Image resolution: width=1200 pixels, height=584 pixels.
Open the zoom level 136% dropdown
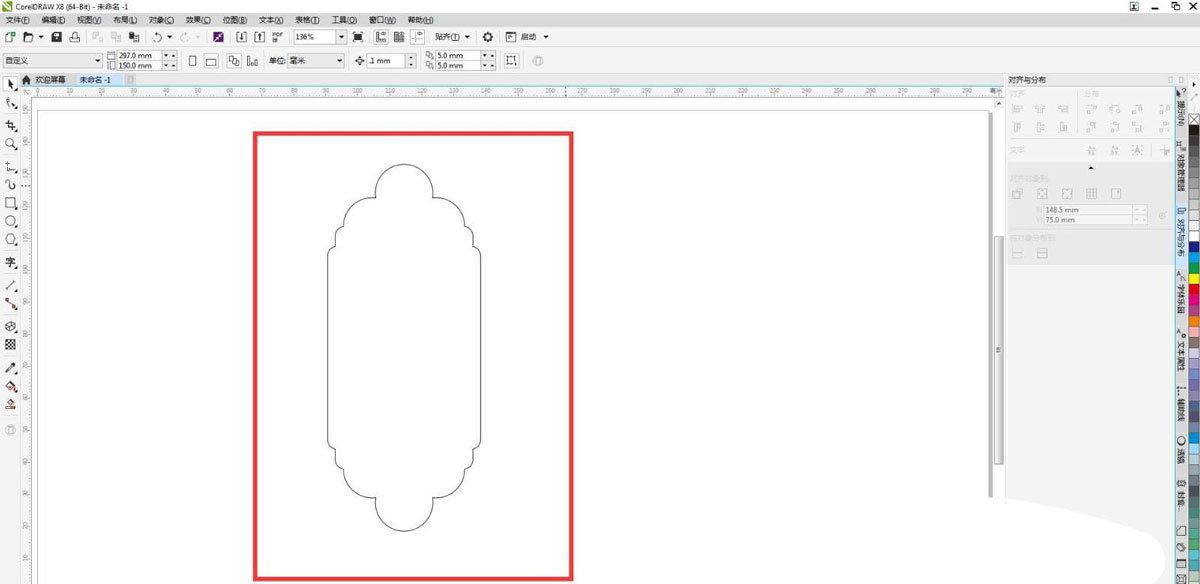pos(342,37)
